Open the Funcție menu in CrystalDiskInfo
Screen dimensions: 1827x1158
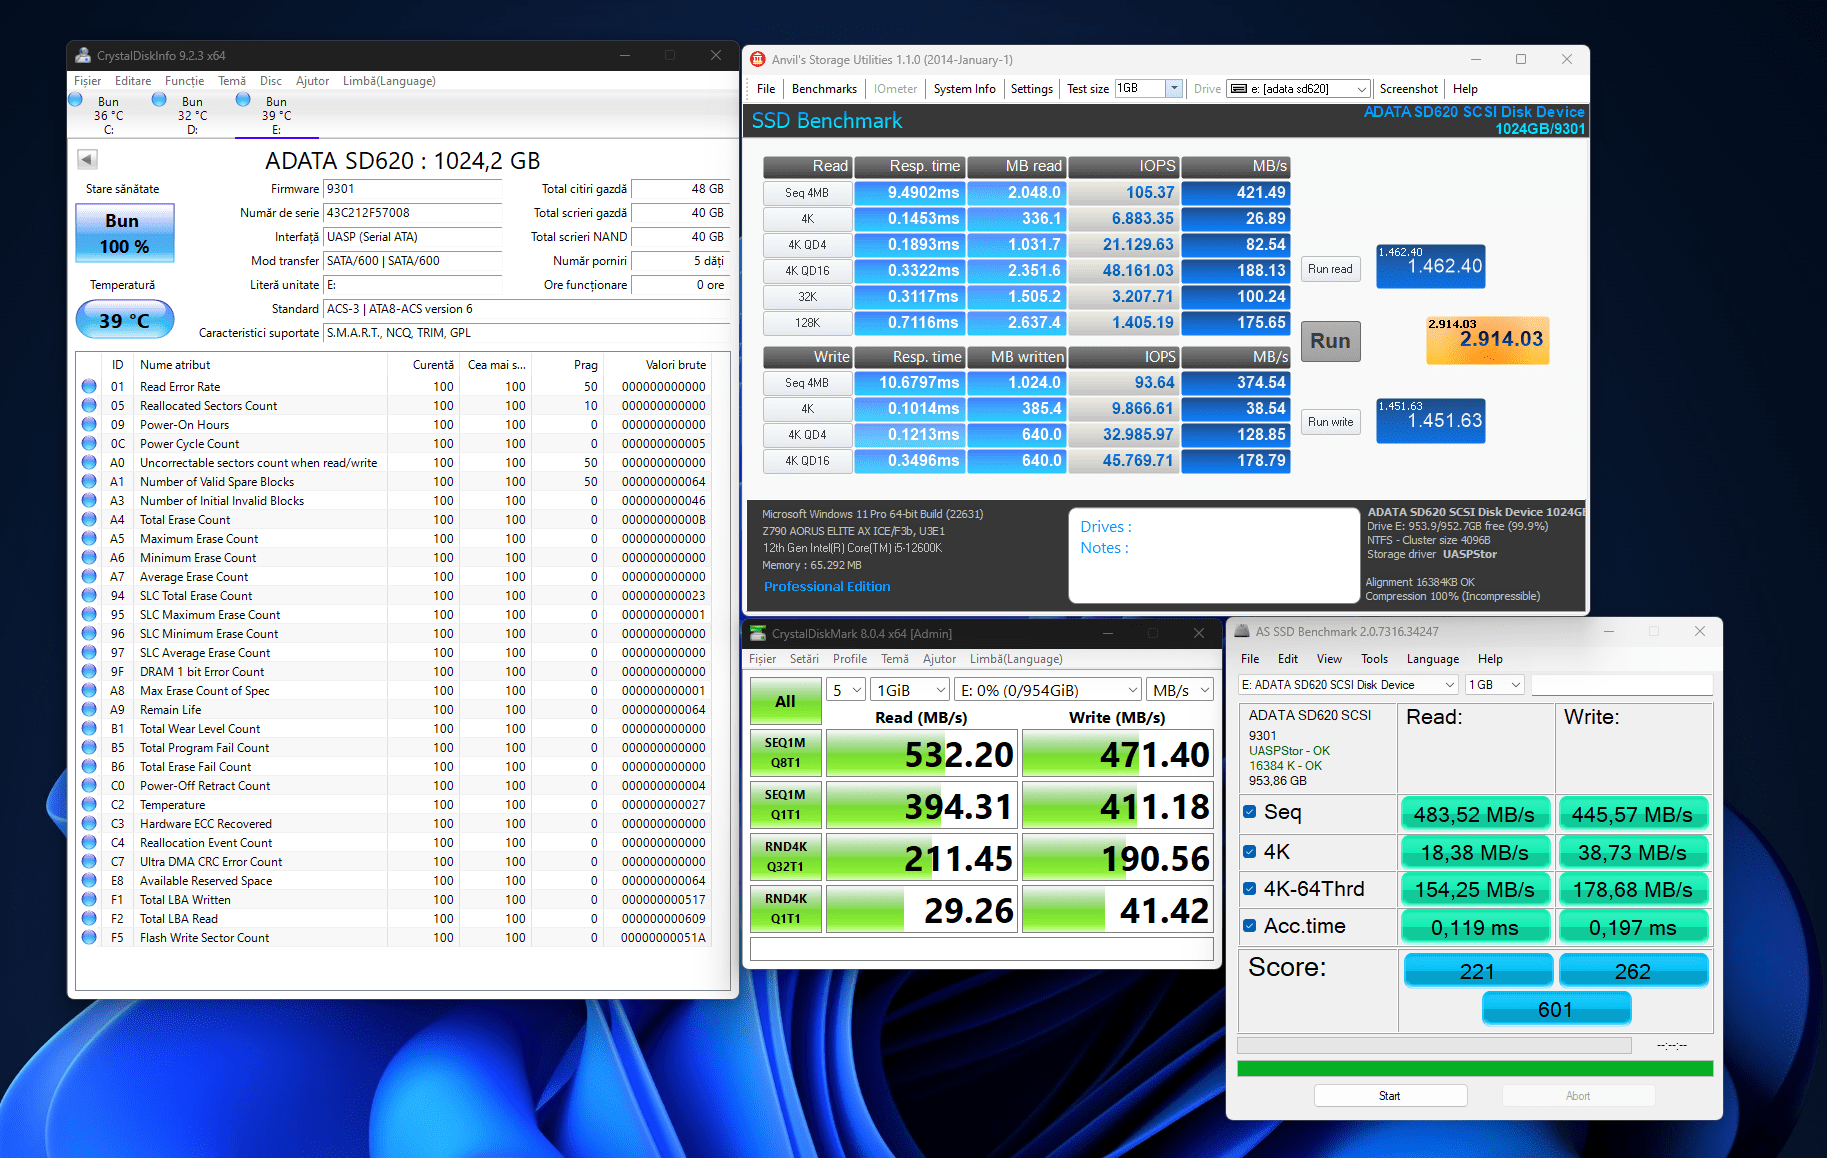(184, 81)
